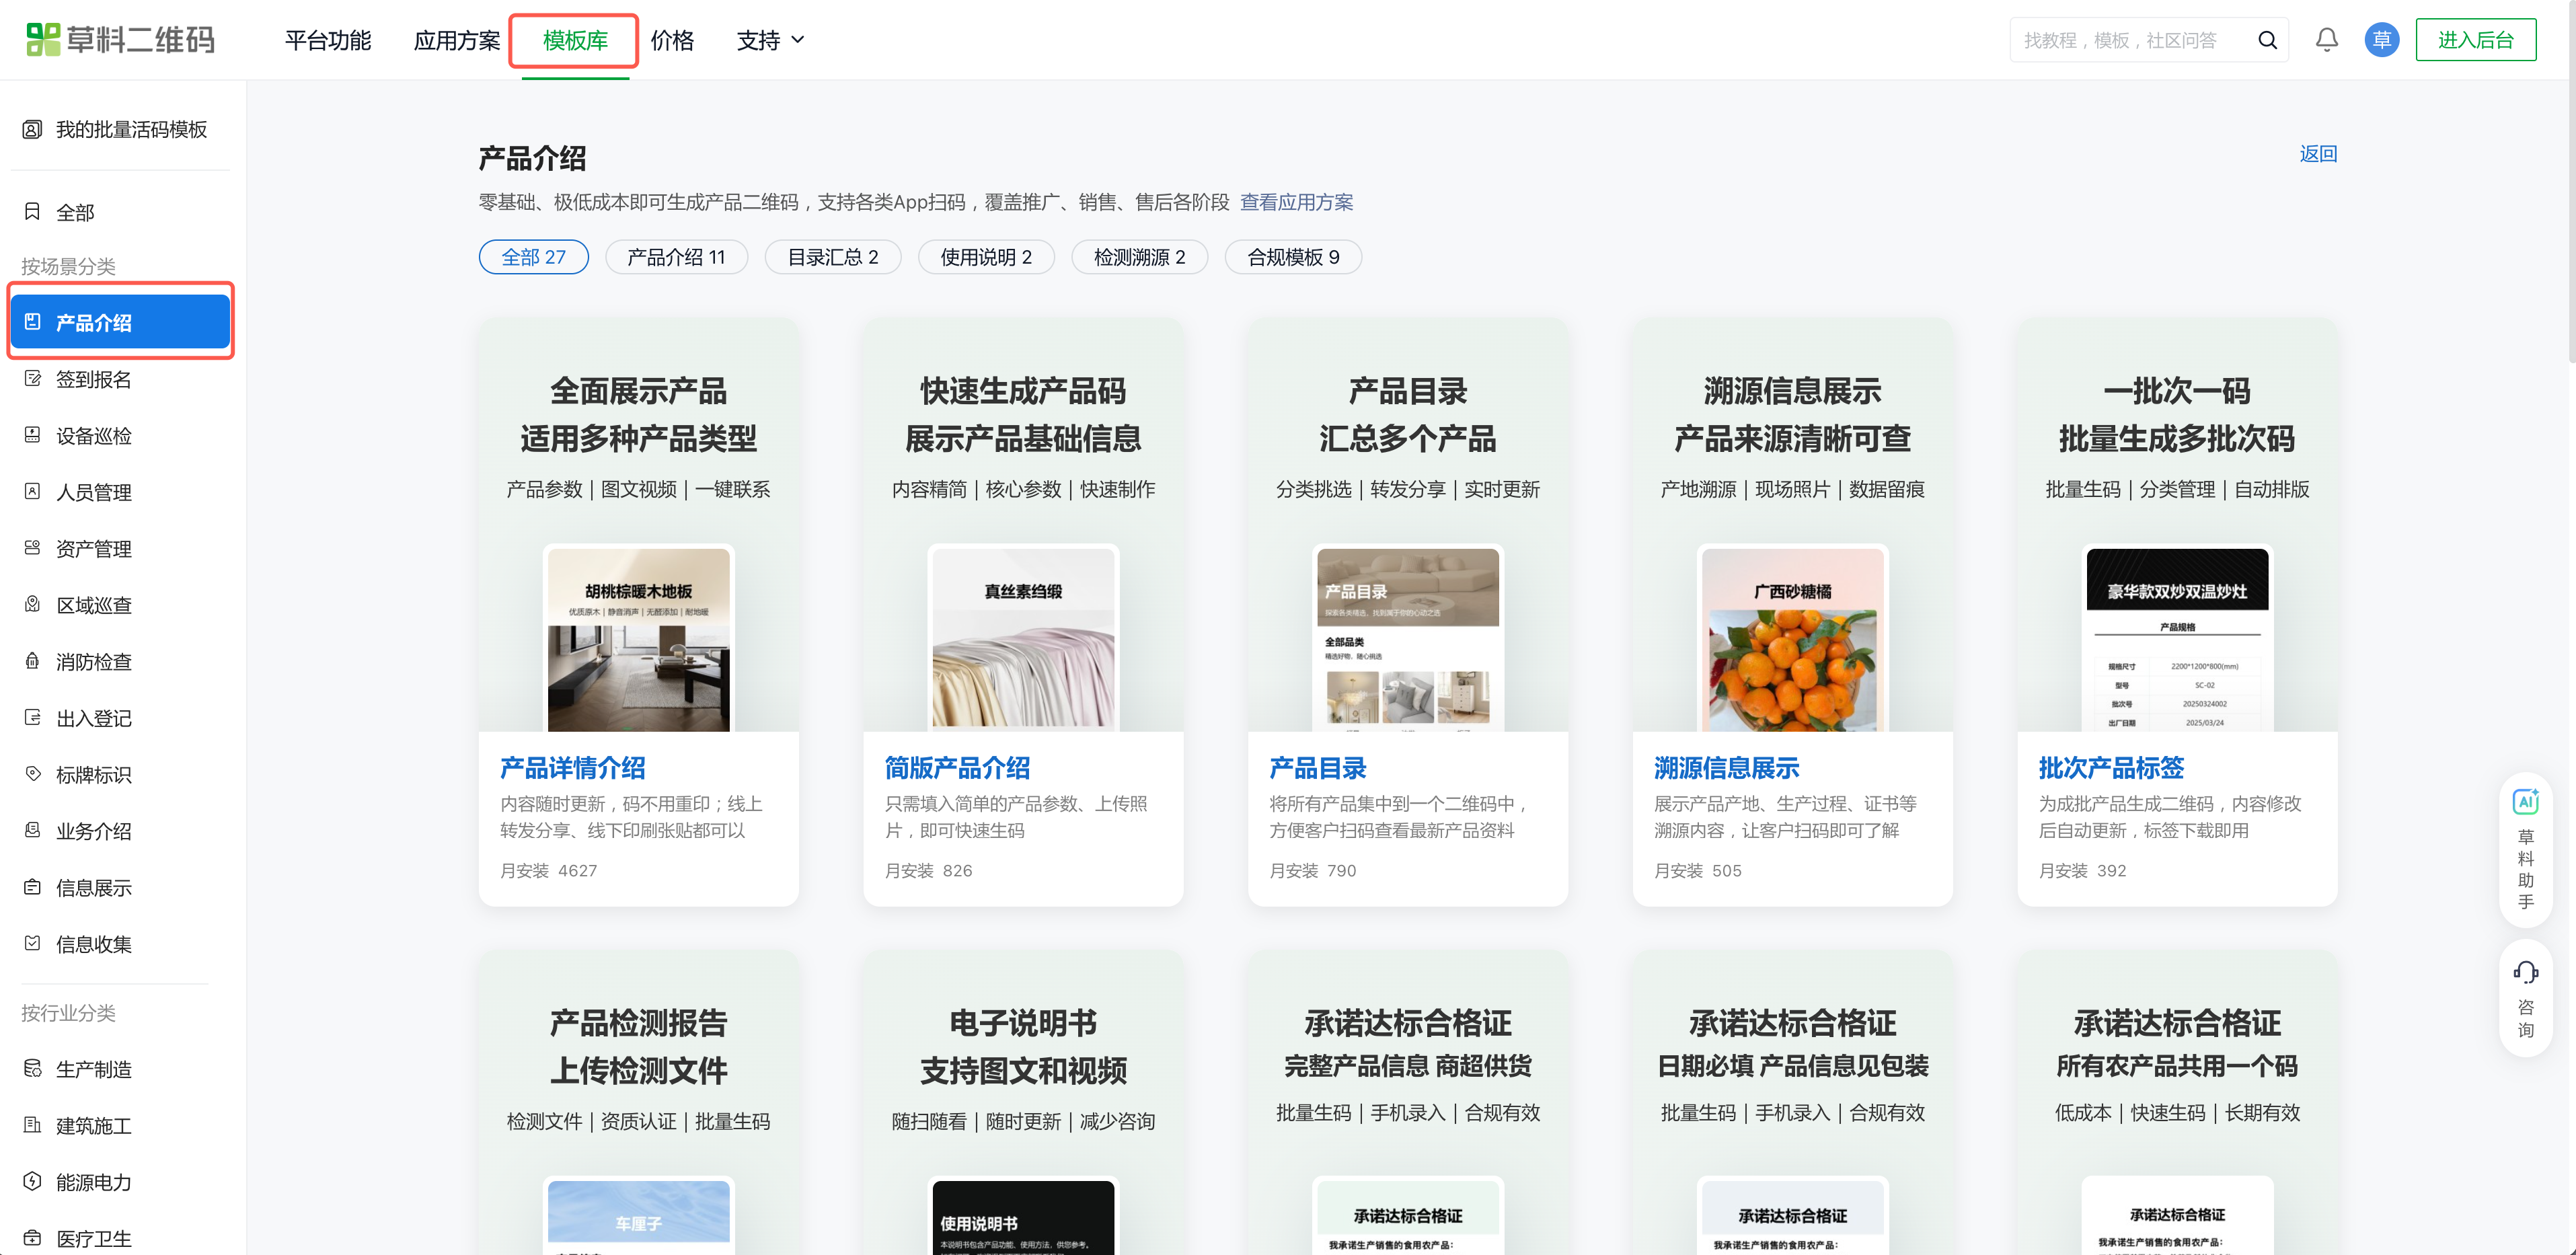Click 月安装 4627 install count text

tap(548, 871)
